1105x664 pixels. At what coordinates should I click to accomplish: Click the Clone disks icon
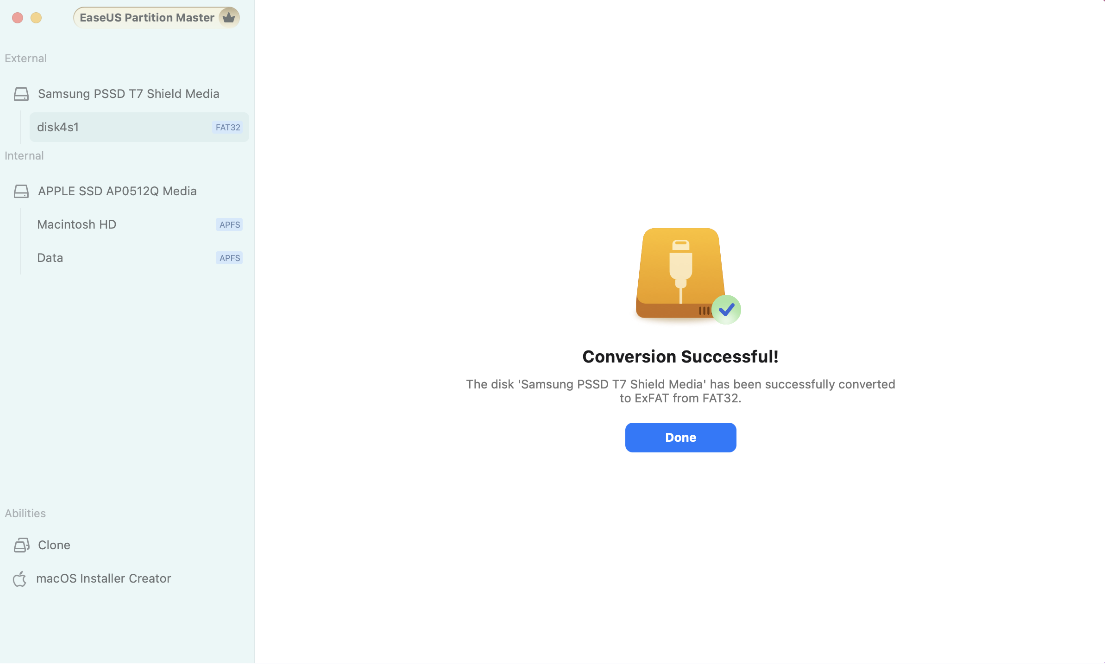pos(21,545)
